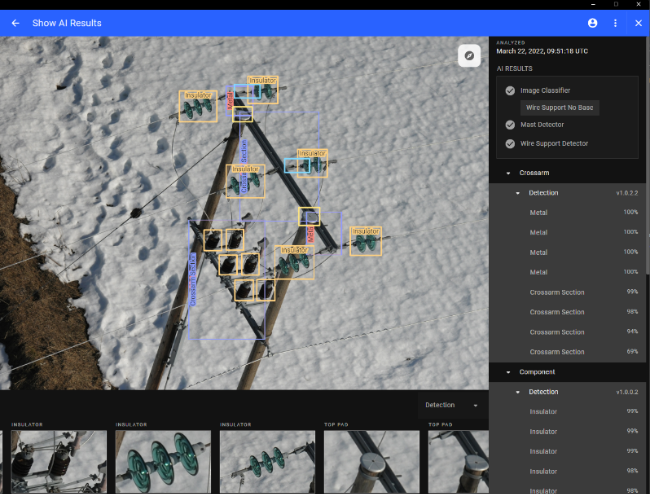Click the back arrow in header

[15, 23]
